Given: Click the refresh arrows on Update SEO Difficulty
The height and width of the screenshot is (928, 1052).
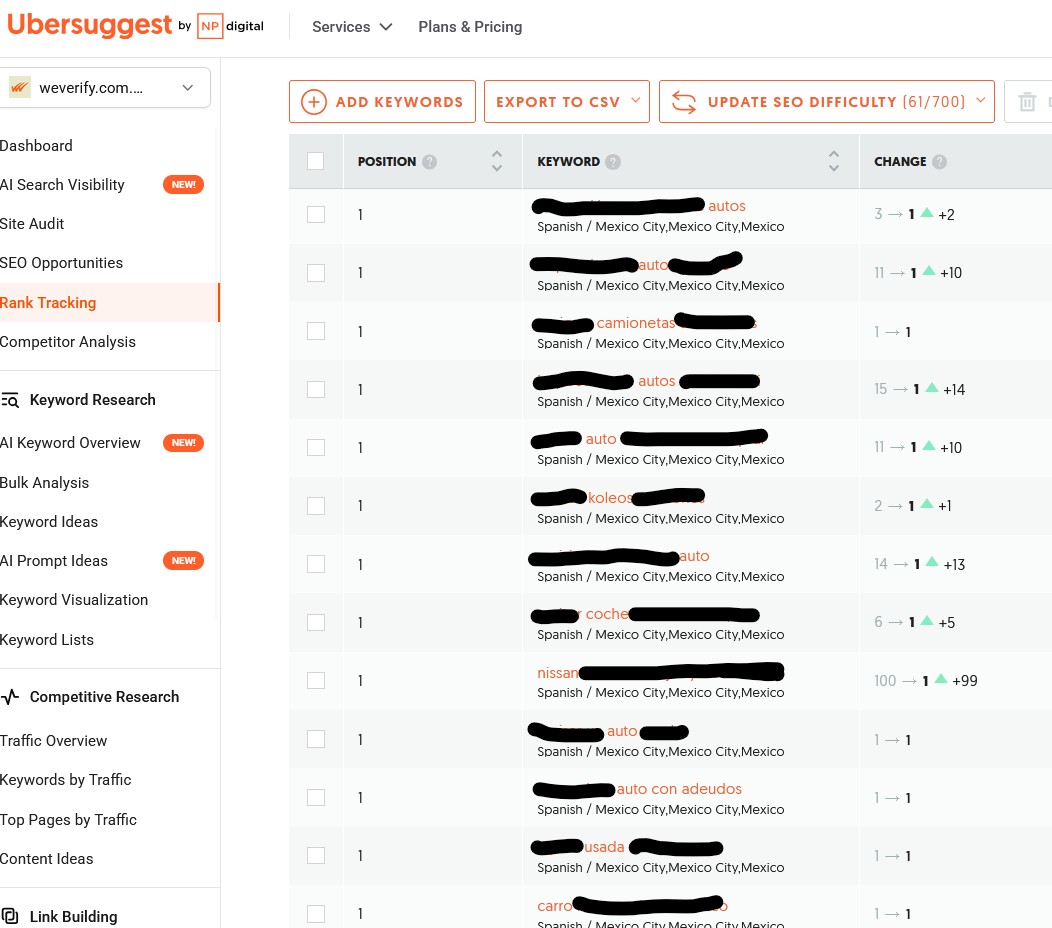Looking at the screenshot, I should pyautogui.click(x=682, y=101).
